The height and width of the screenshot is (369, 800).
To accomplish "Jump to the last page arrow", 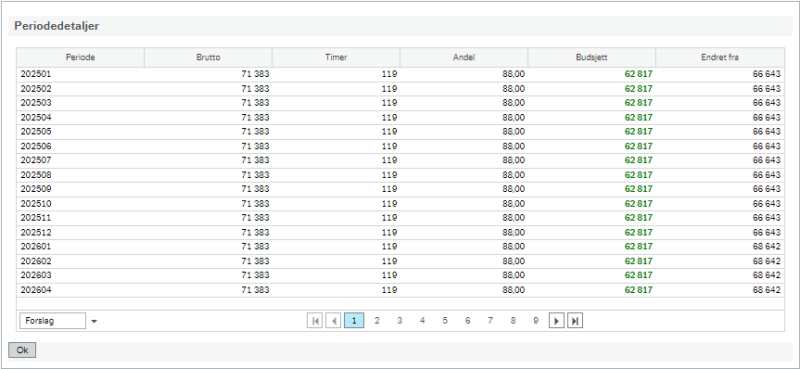I will 575,321.
